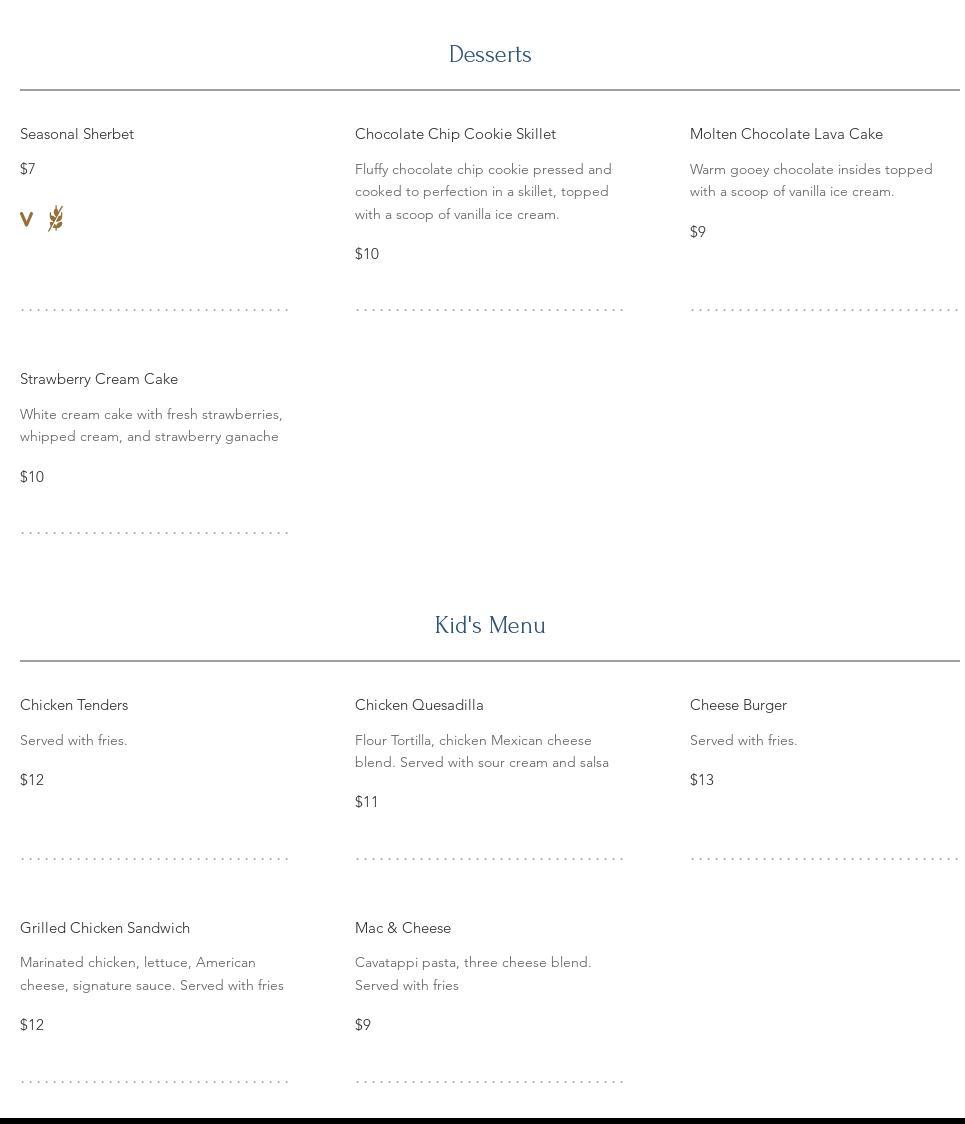Select the Desserts section heading
This screenshot has width=965, height=1124.
click(490, 55)
